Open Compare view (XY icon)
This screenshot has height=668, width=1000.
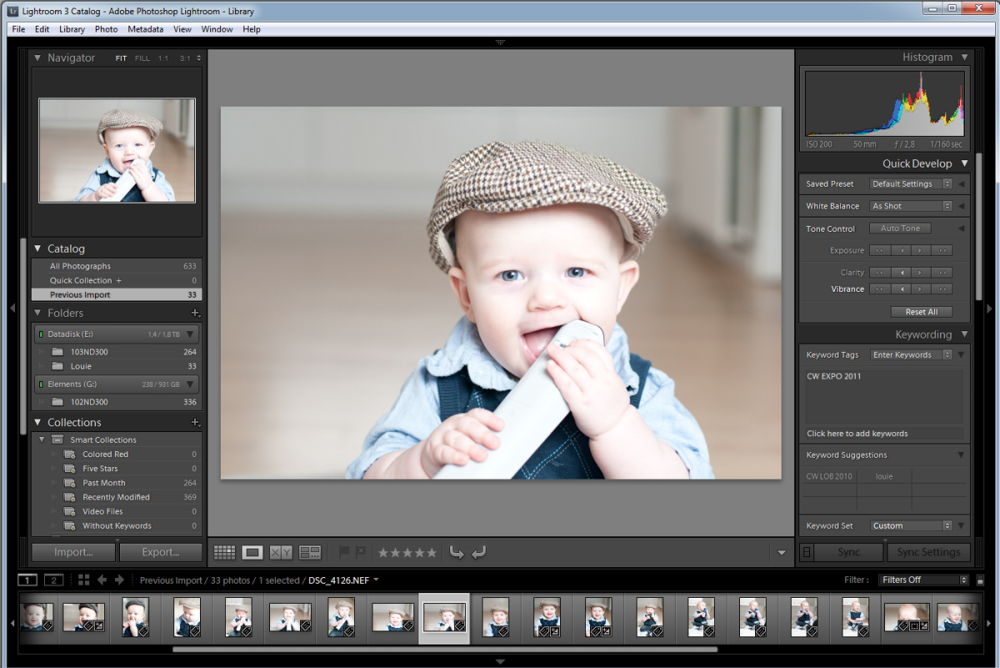click(x=281, y=552)
